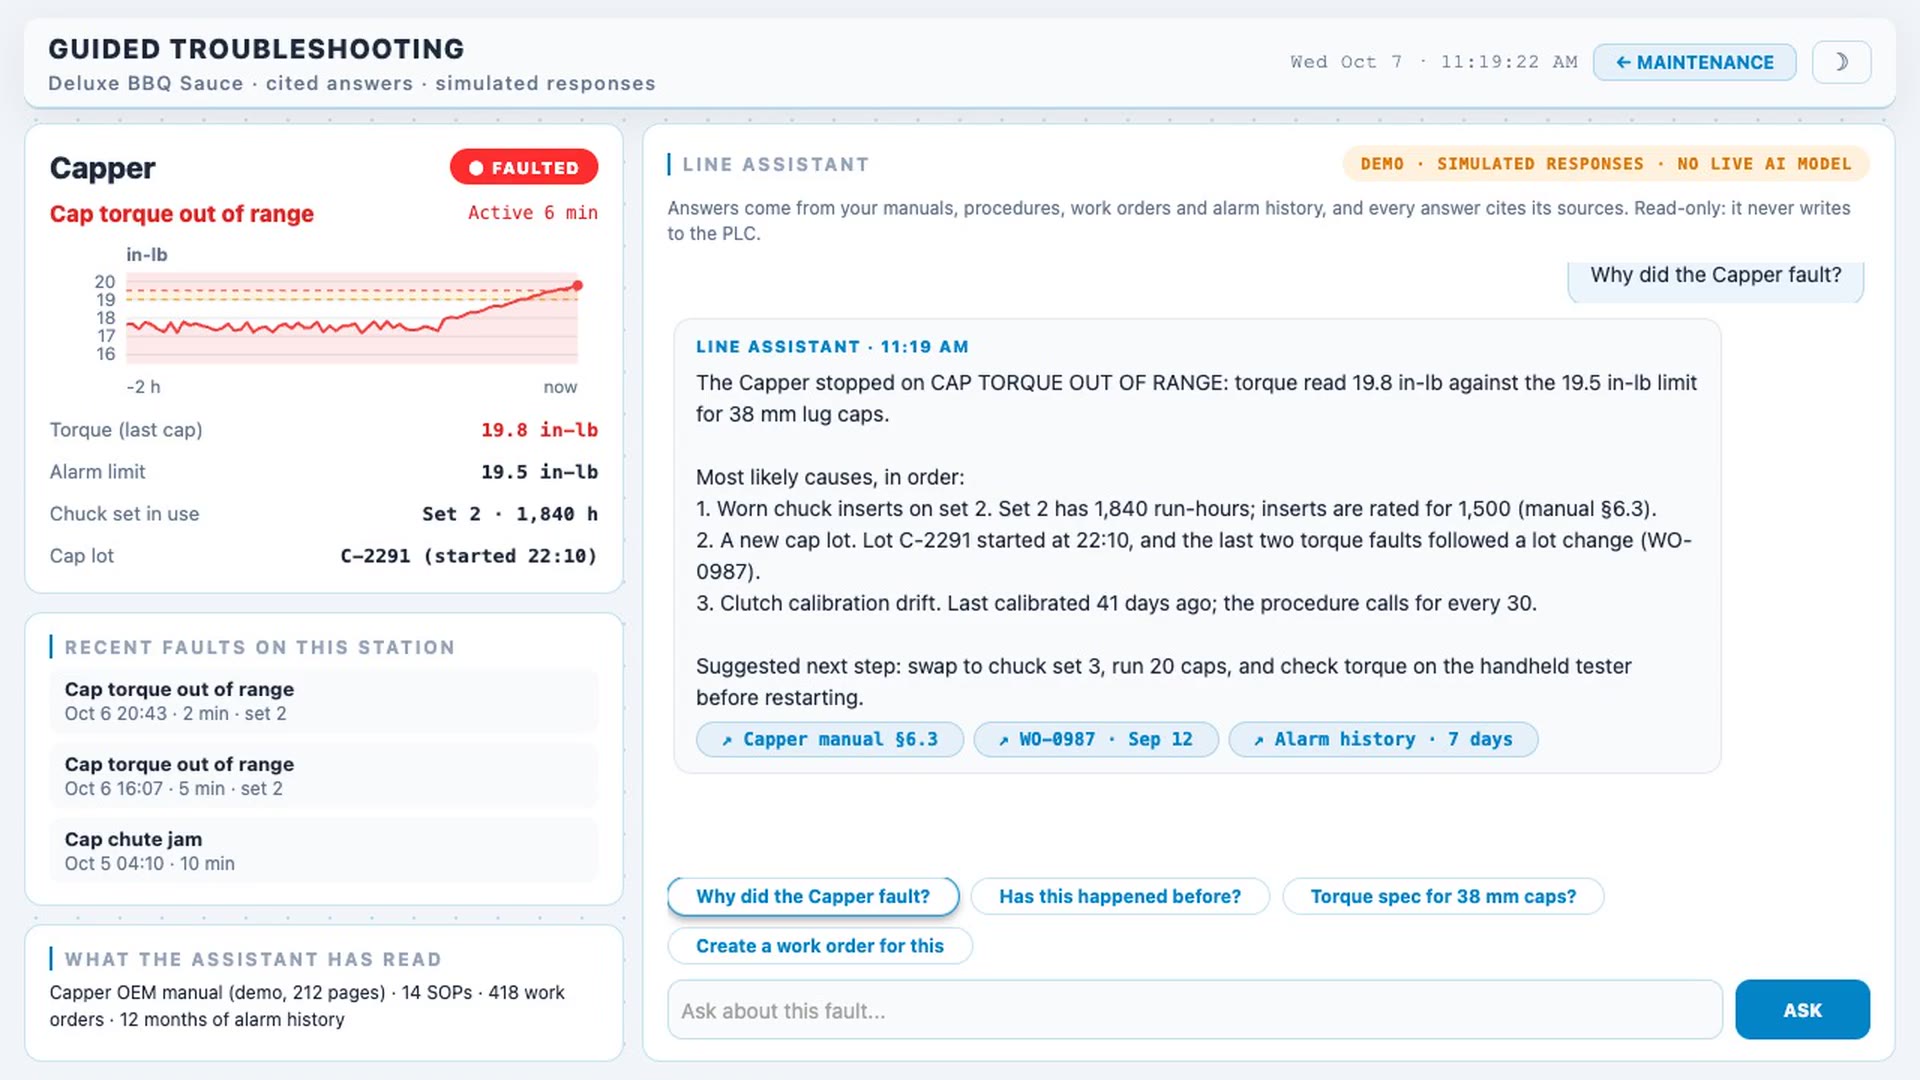Viewport: 1920px width, 1080px height.
Task: Select 'Create a work order for this'
Action: 820,946
